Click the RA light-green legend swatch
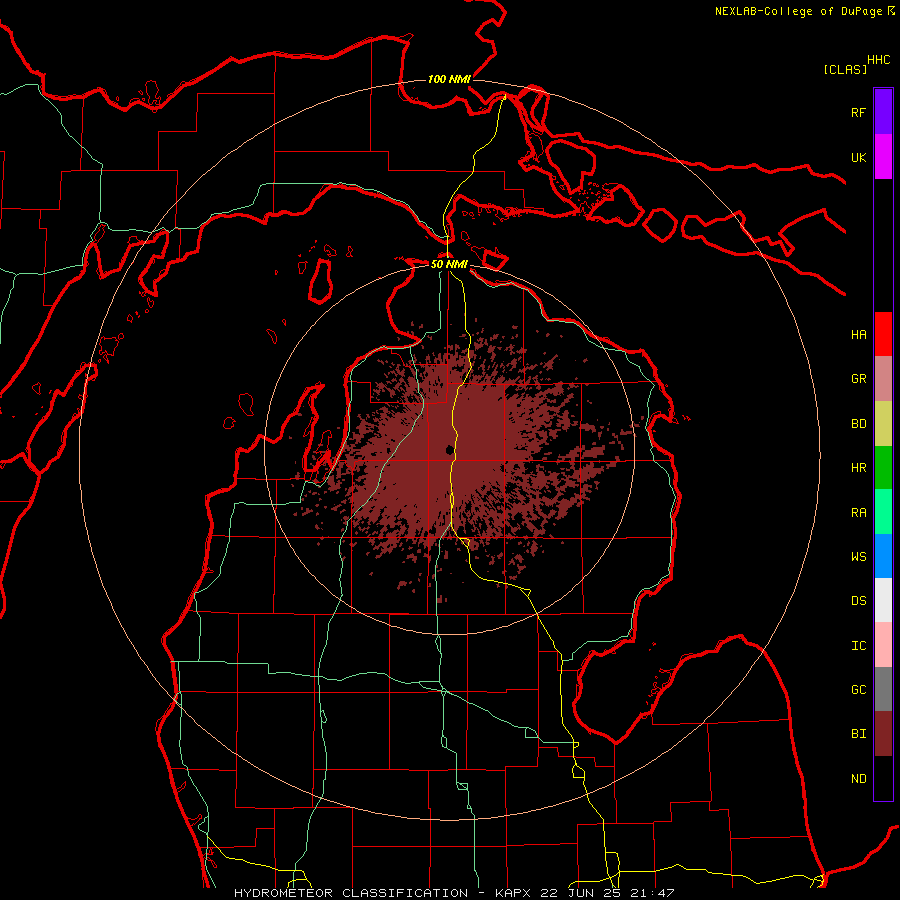The width and height of the screenshot is (900, 900). (x=883, y=512)
